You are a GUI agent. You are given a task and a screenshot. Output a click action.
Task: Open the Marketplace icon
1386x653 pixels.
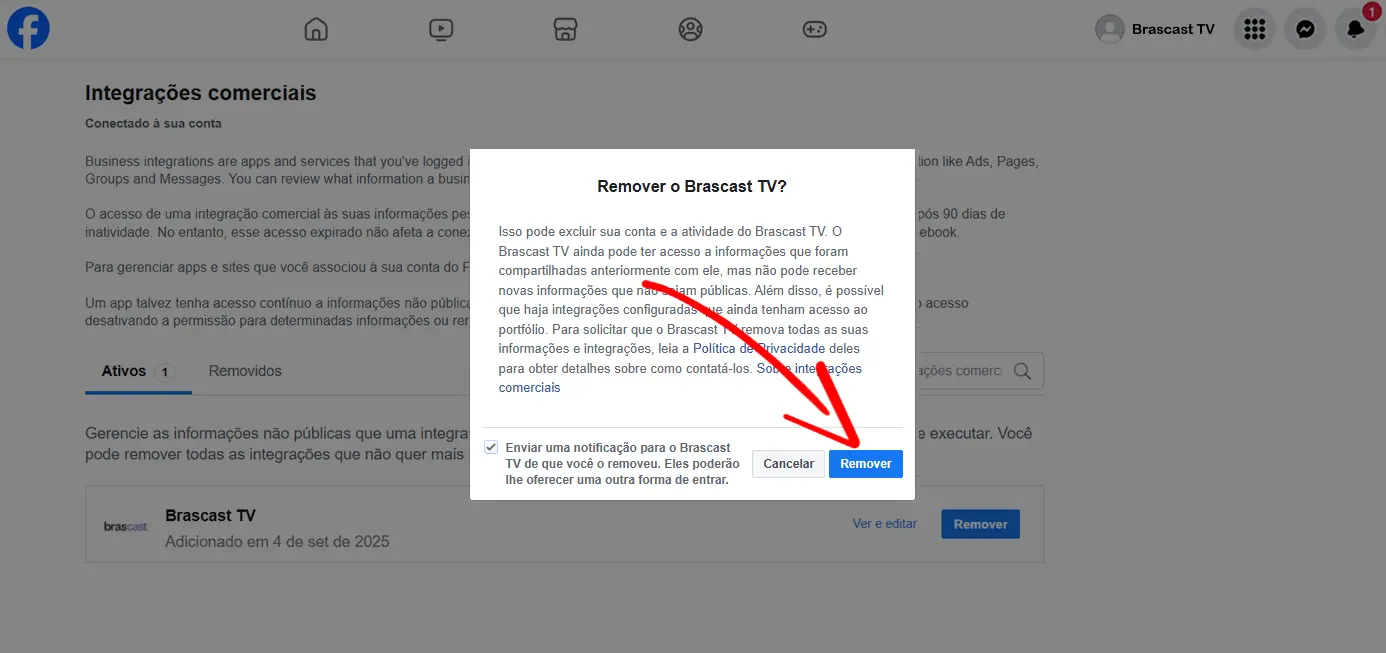[x=566, y=29]
